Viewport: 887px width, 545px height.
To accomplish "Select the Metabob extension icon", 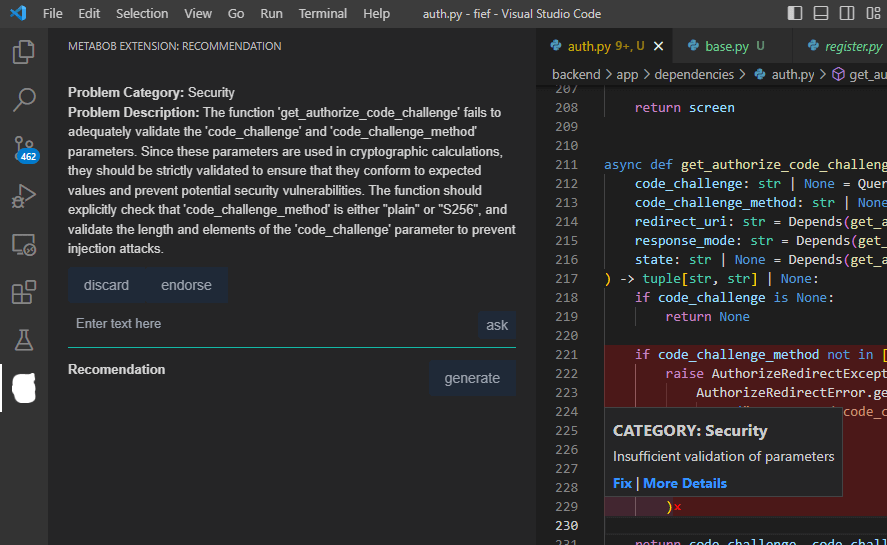I will tap(24, 388).
